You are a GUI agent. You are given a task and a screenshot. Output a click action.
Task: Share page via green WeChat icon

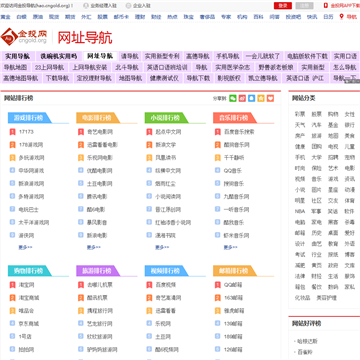coord(233,98)
